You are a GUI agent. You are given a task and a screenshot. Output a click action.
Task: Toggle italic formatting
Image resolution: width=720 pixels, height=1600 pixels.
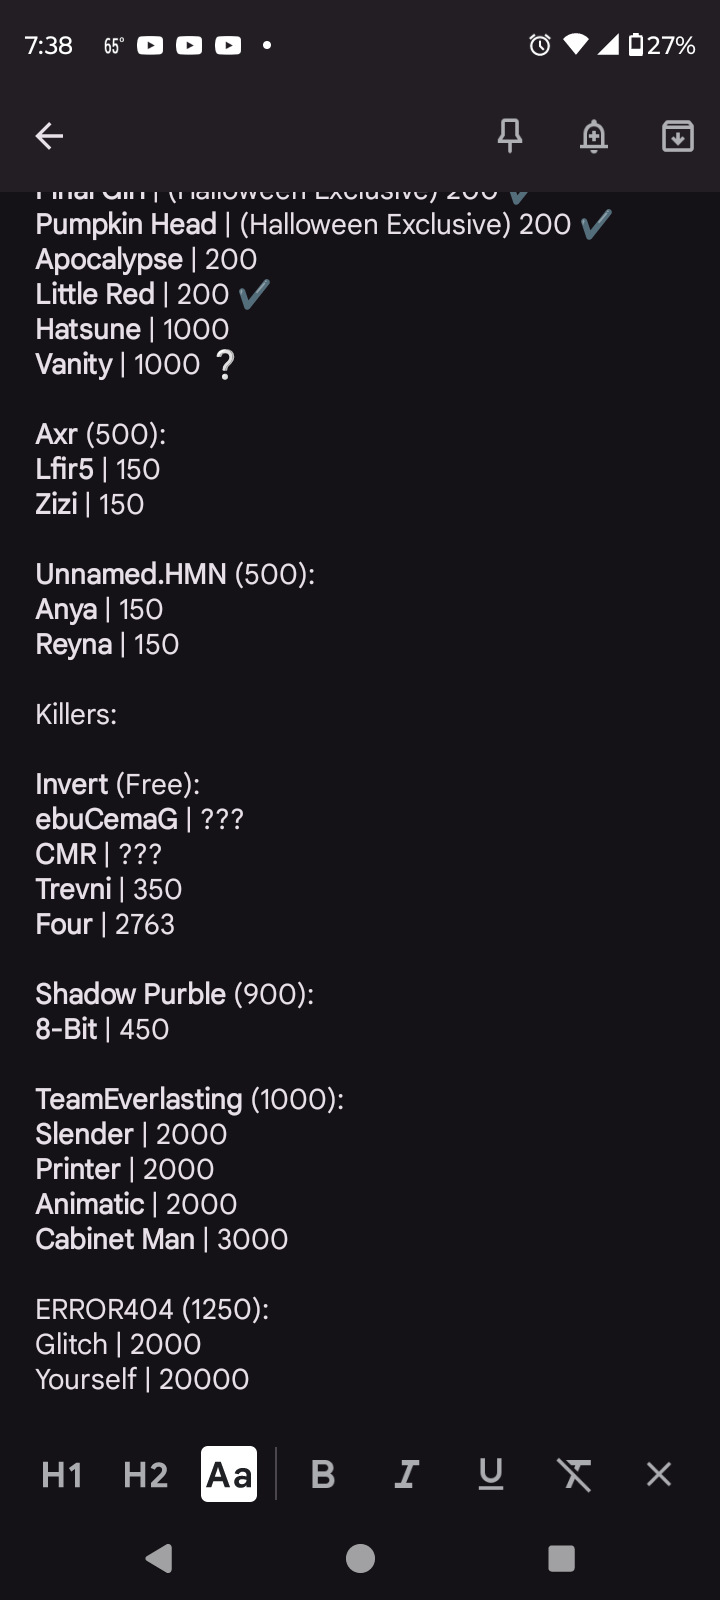tap(406, 1474)
